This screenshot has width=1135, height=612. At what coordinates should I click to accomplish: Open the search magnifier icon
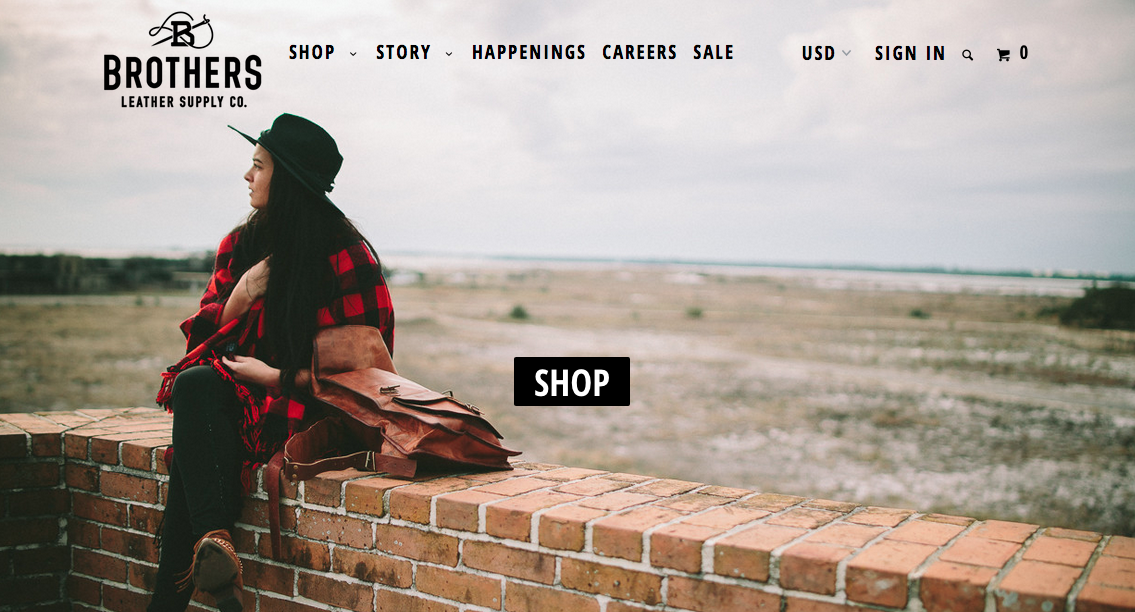click(967, 55)
